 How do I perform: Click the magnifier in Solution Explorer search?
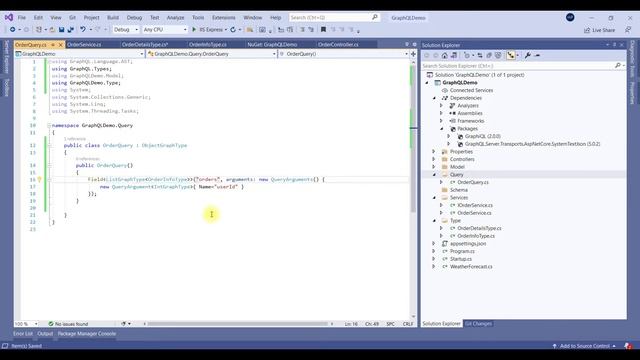pos(618,66)
